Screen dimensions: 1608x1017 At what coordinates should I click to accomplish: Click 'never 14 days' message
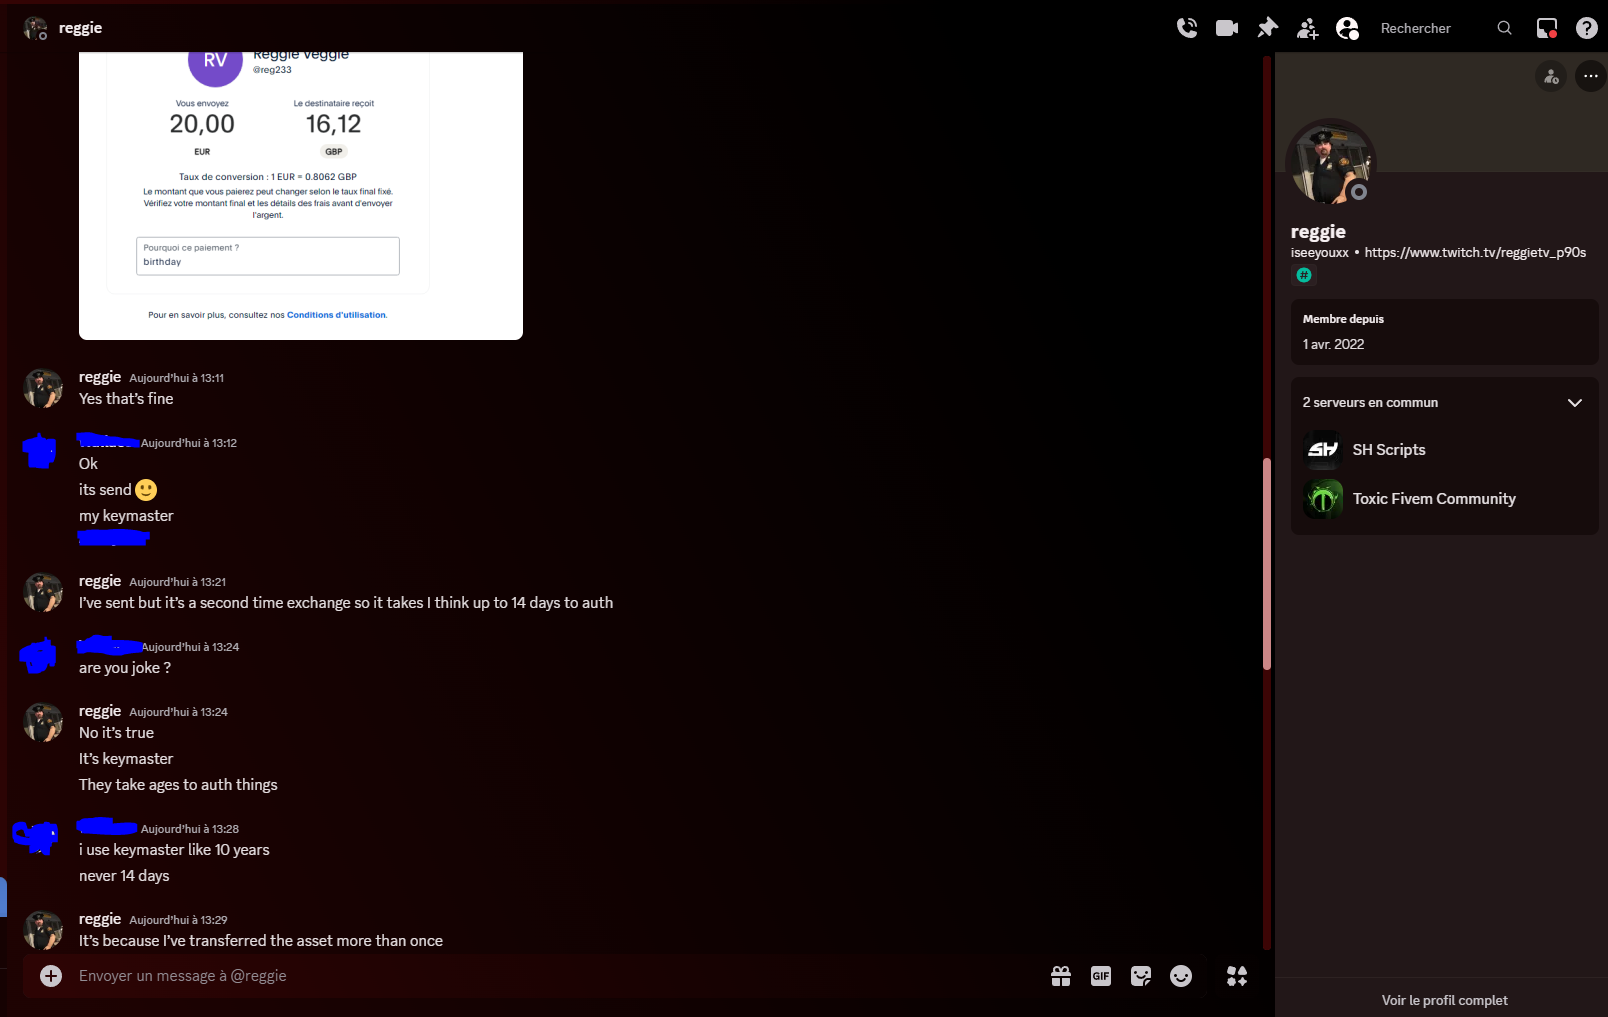[x=124, y=876]
